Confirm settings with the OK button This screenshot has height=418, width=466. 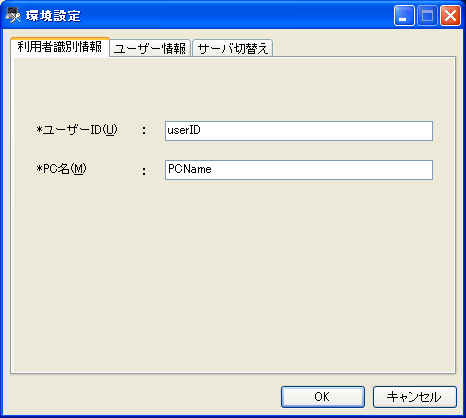323,397
